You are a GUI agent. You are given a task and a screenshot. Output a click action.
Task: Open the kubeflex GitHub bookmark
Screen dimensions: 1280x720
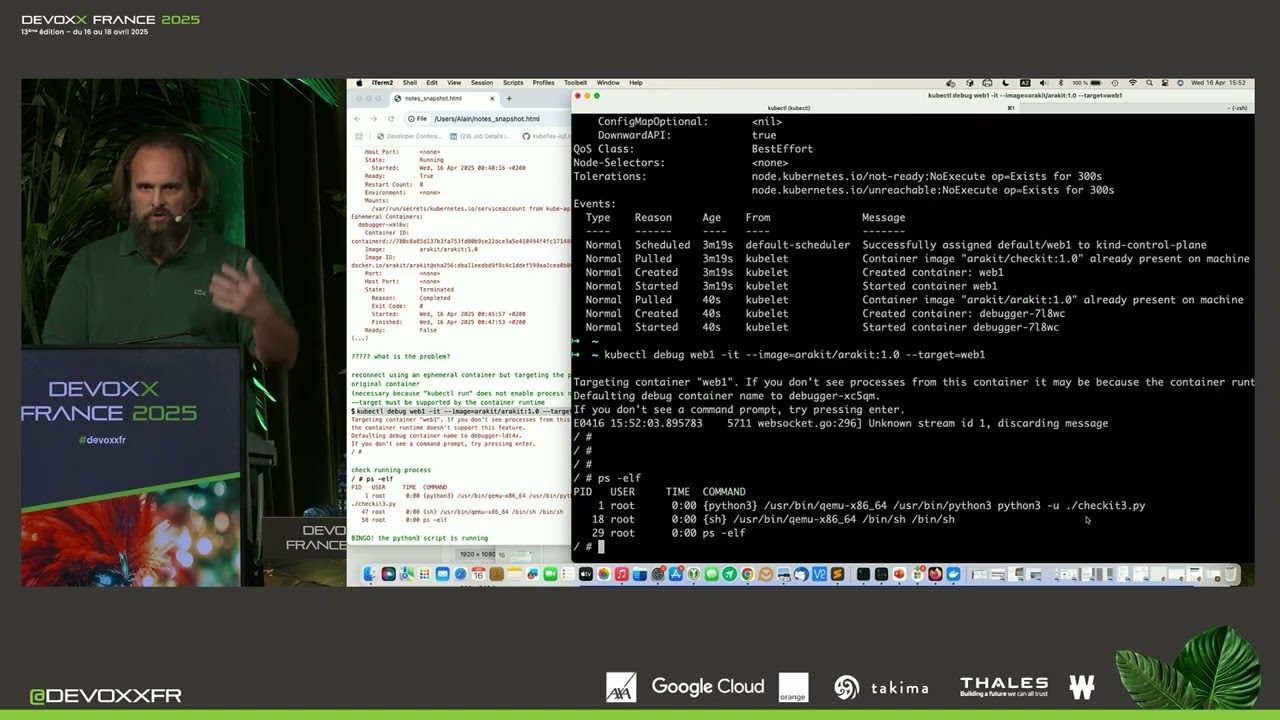(x=546, y=136)
